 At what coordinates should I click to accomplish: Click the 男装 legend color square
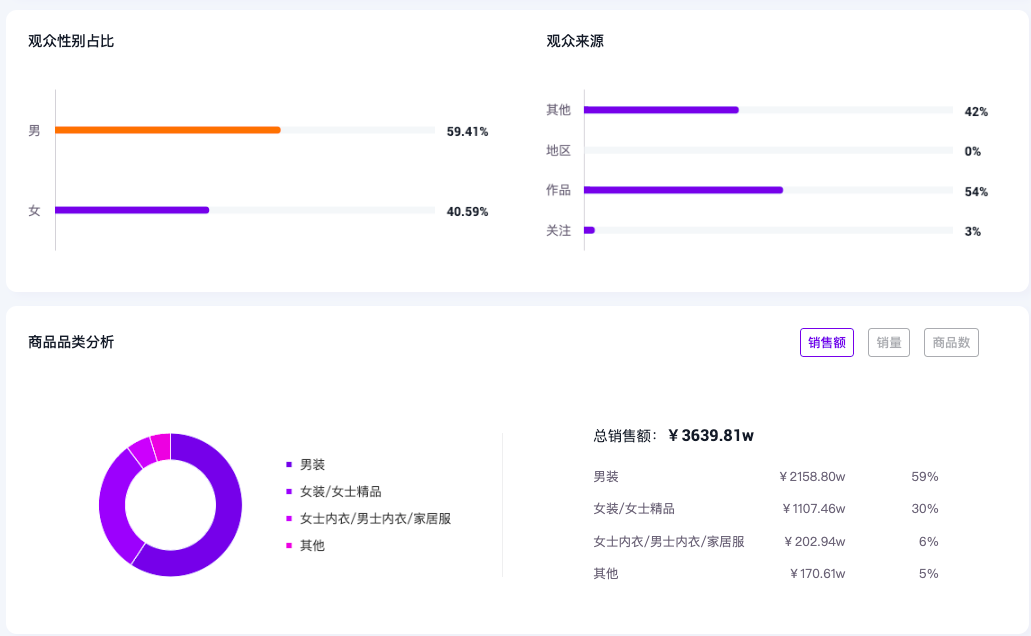(x=290, y=465)
